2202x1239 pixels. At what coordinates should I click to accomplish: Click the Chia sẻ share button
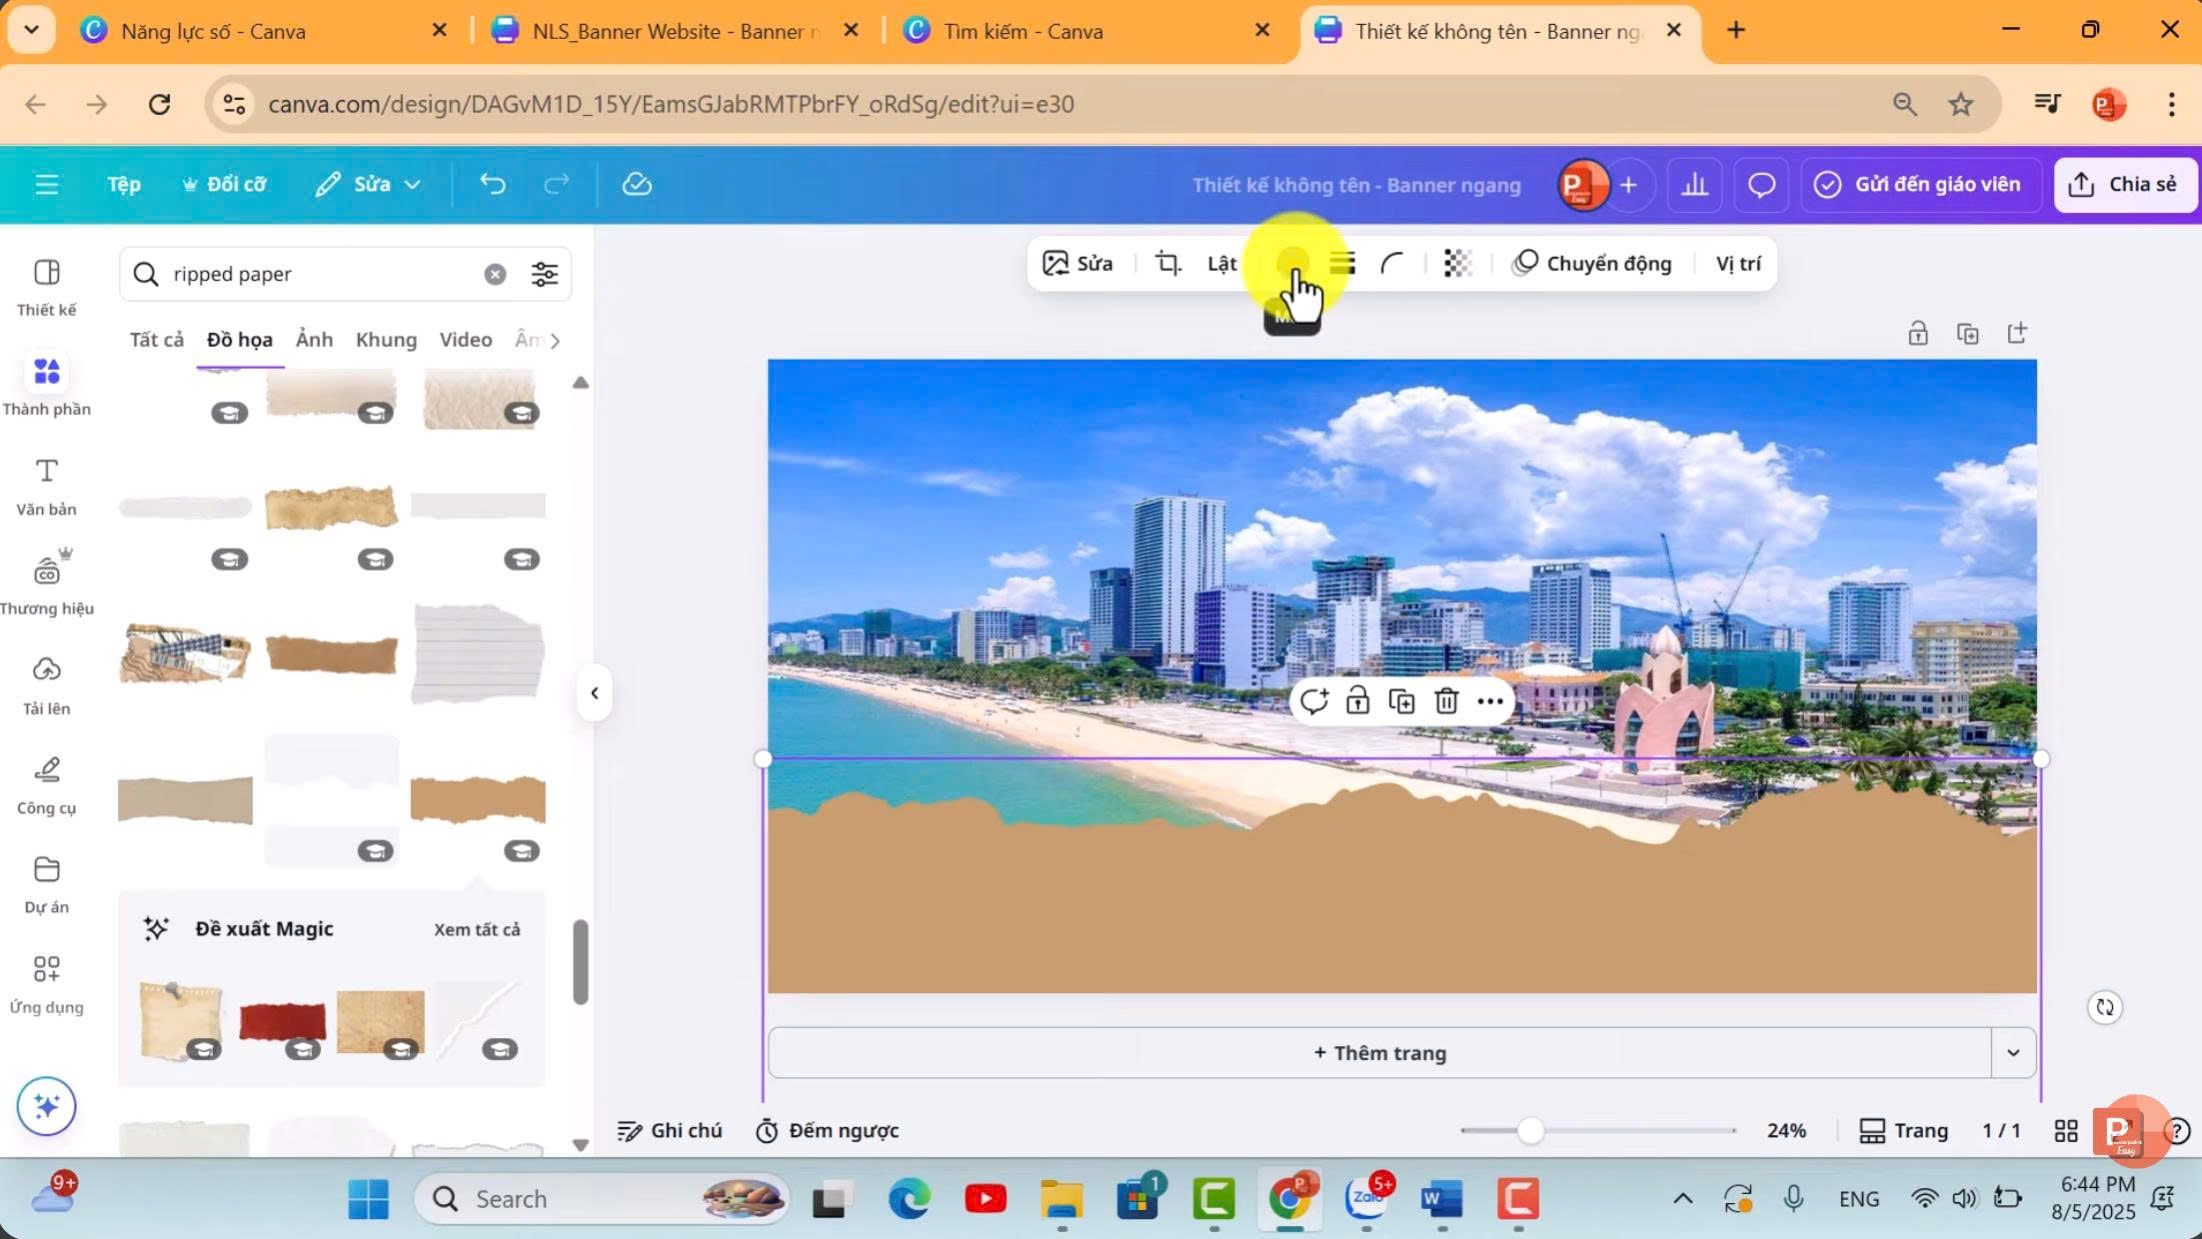point(2125,184)
